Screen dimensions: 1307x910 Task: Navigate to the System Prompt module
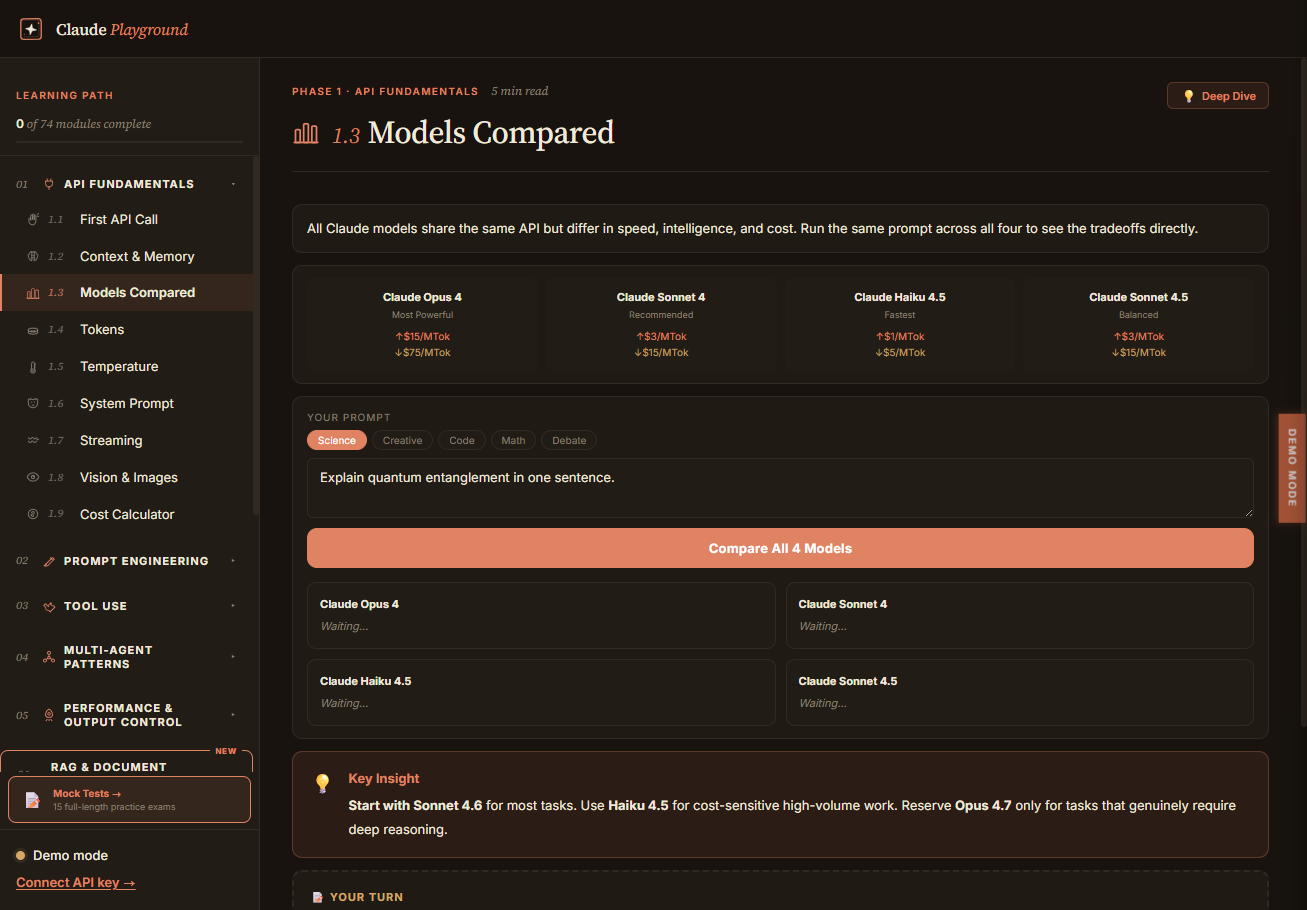click(x=126, y=404)
